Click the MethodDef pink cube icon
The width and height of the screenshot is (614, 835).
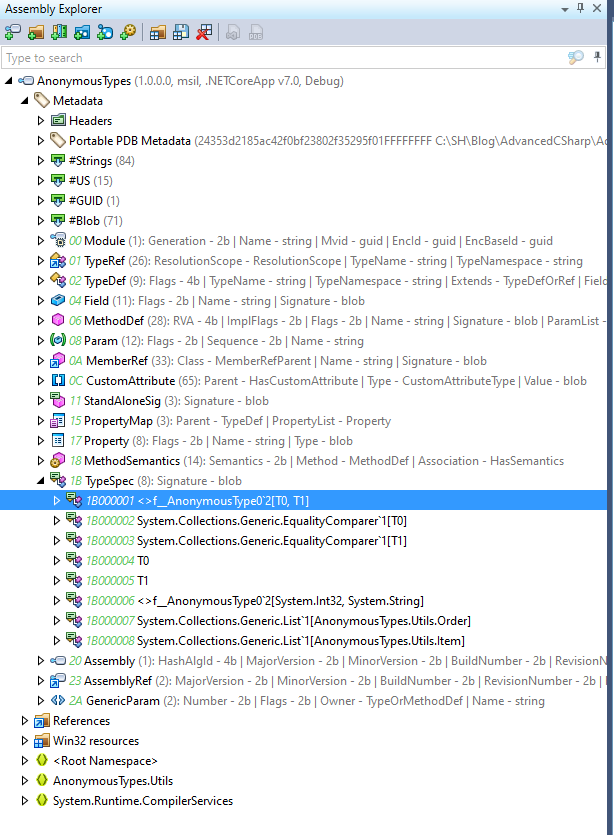click(58, 320)
